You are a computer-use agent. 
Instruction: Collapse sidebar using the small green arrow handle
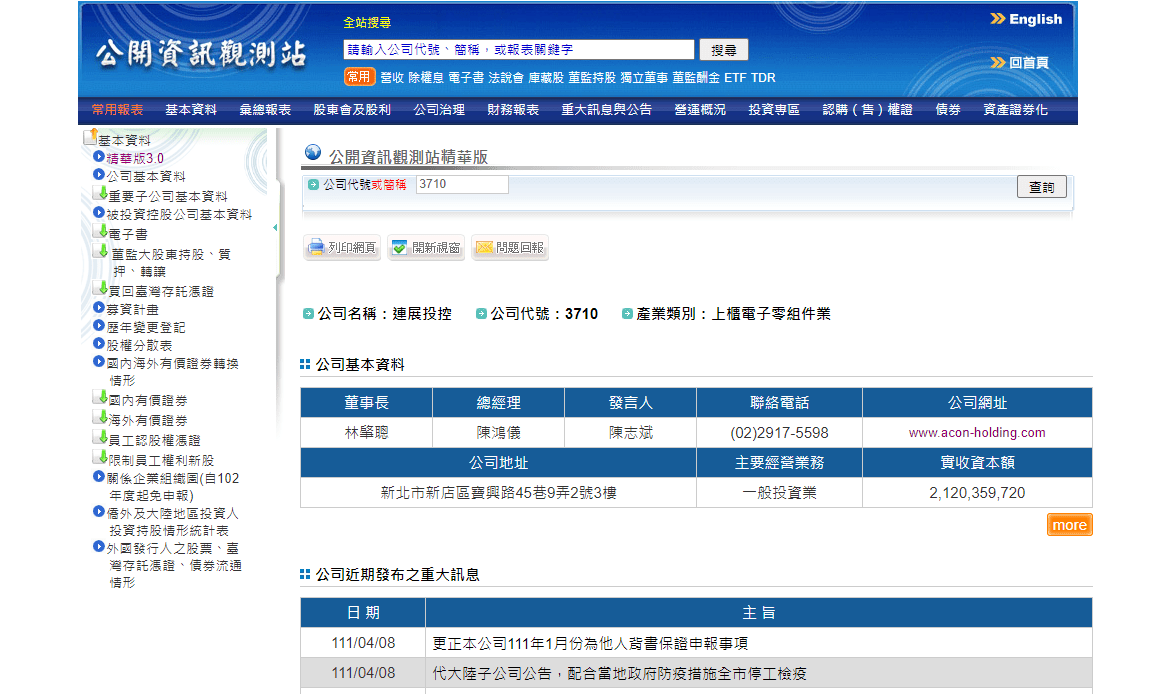point(275,228)
